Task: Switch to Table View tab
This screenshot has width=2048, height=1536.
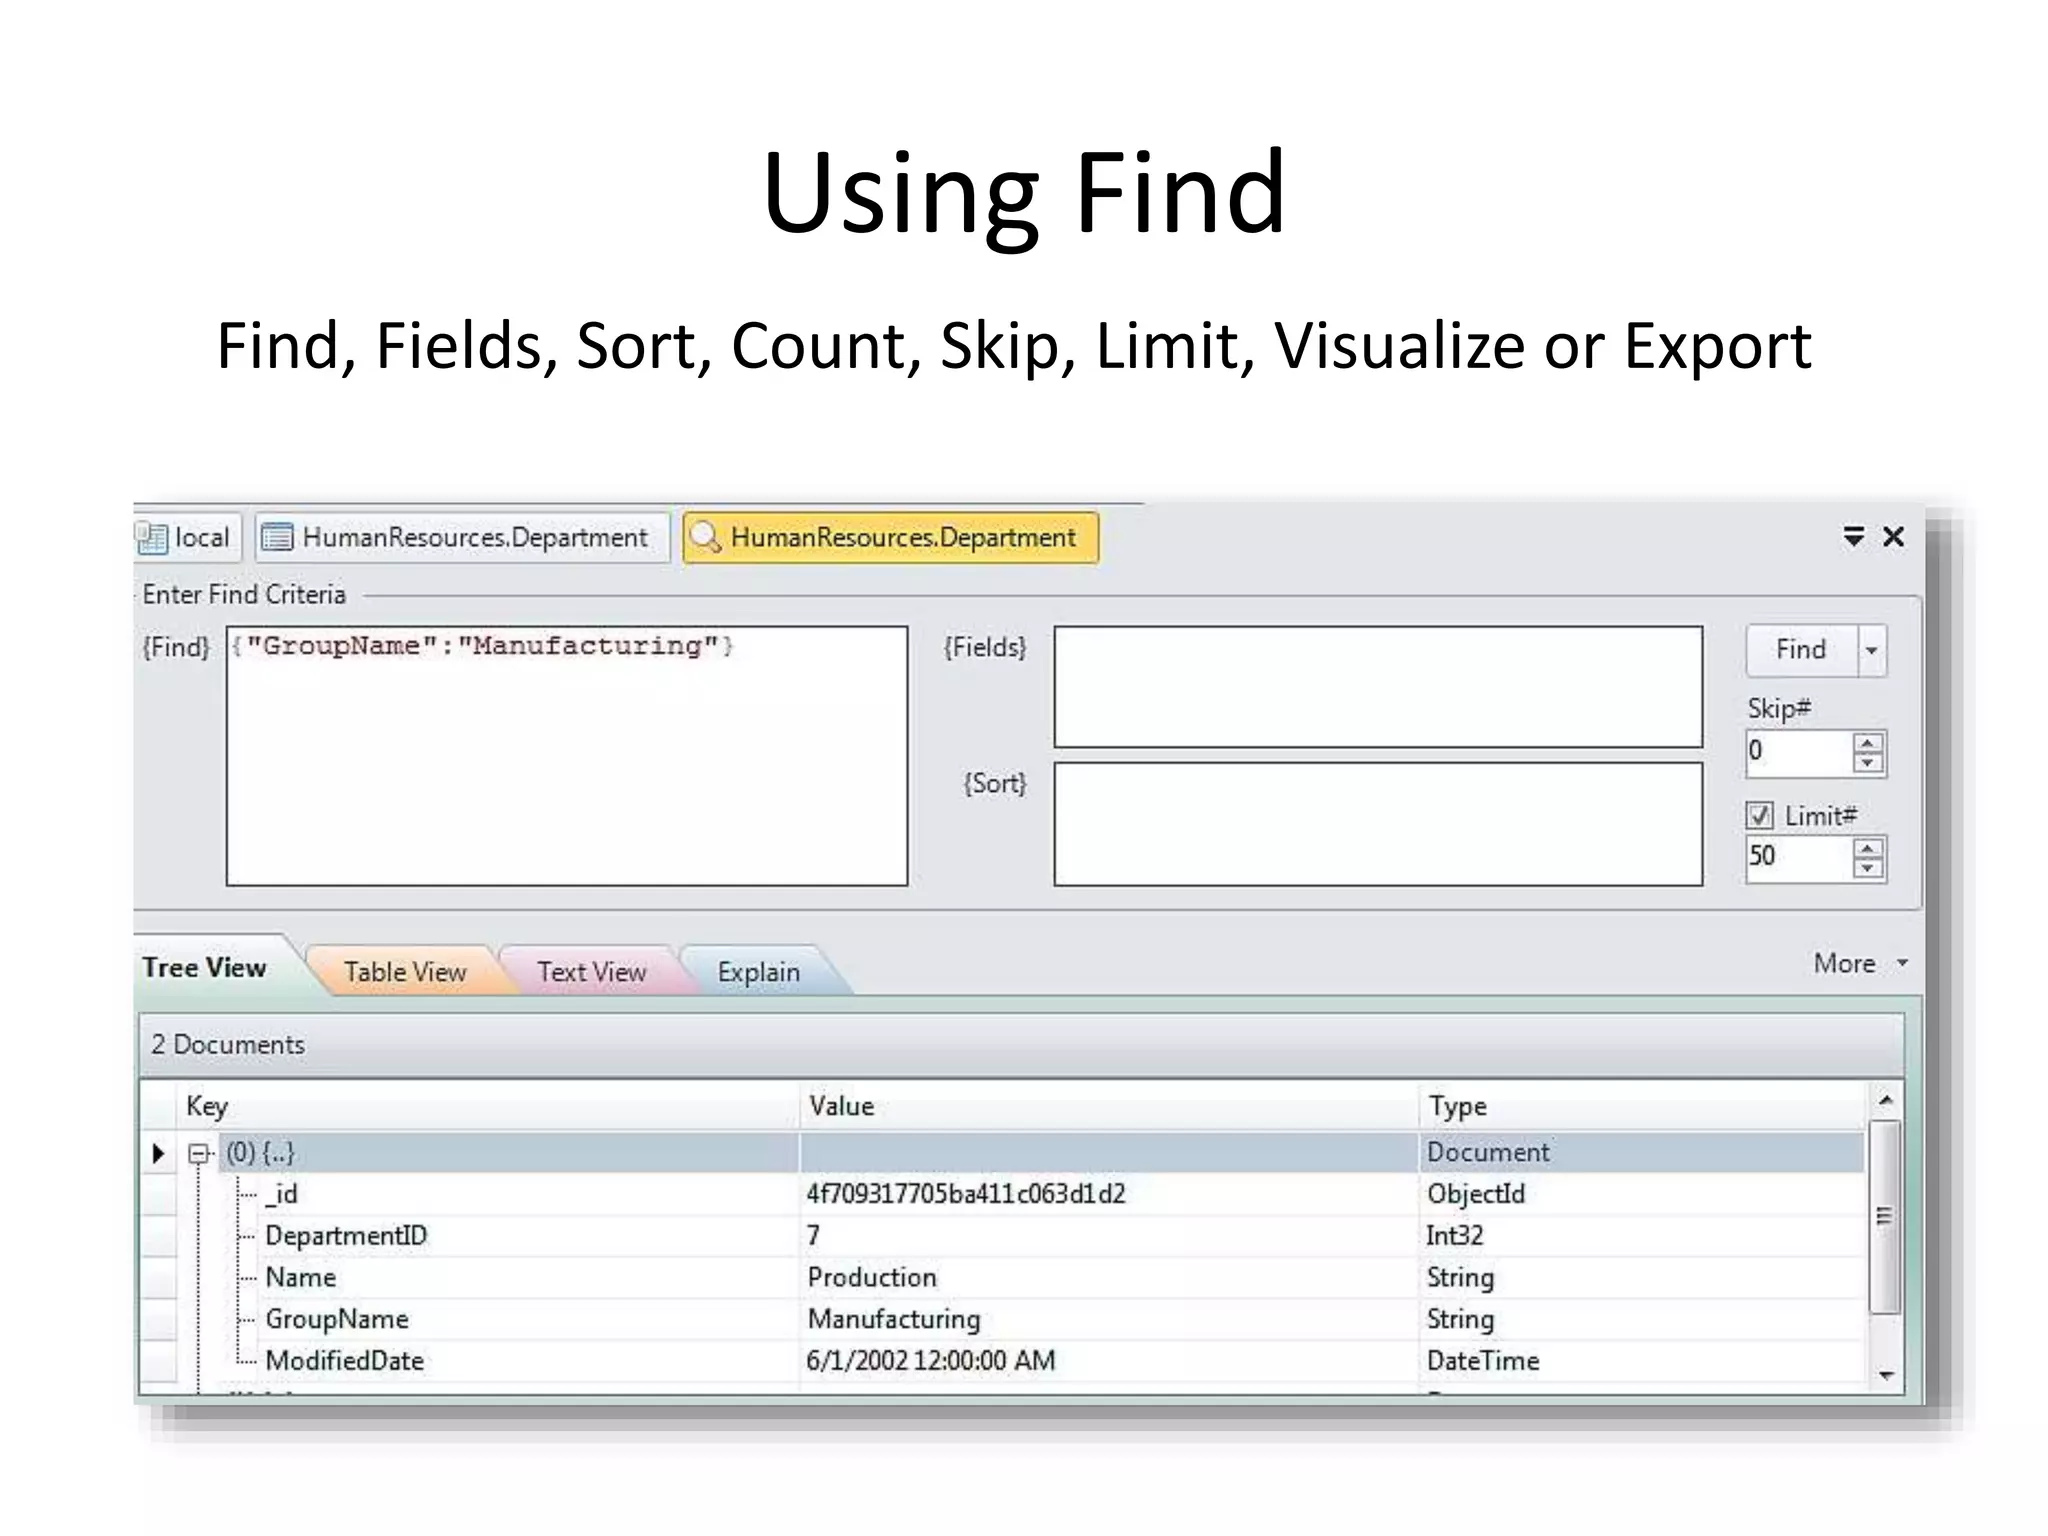Action: tap(405, 972)
